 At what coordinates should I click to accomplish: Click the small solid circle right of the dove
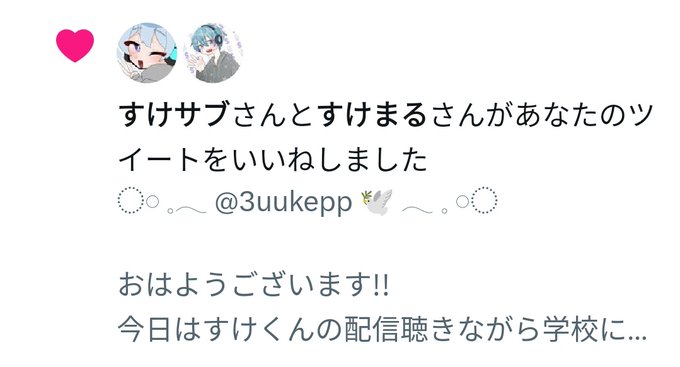click(x=463, y=201)
